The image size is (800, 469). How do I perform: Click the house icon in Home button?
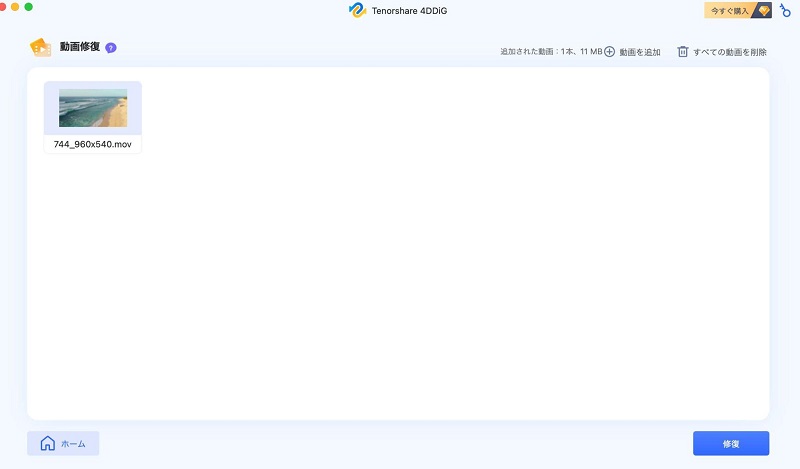[48, 443]
